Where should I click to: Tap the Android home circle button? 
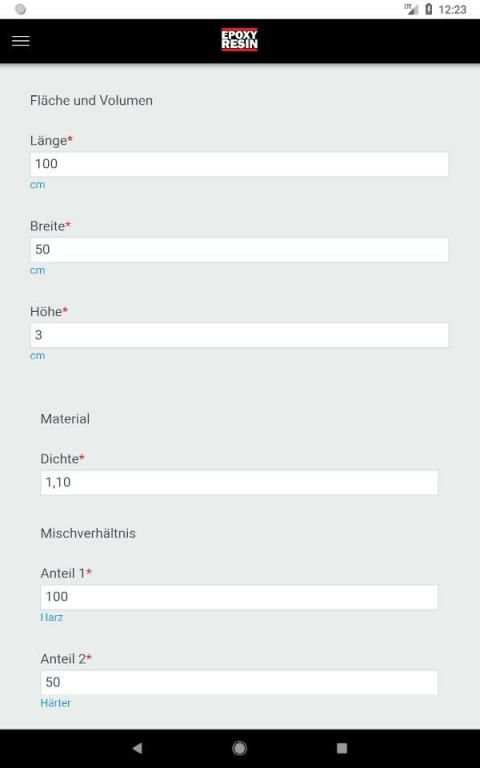240,748
